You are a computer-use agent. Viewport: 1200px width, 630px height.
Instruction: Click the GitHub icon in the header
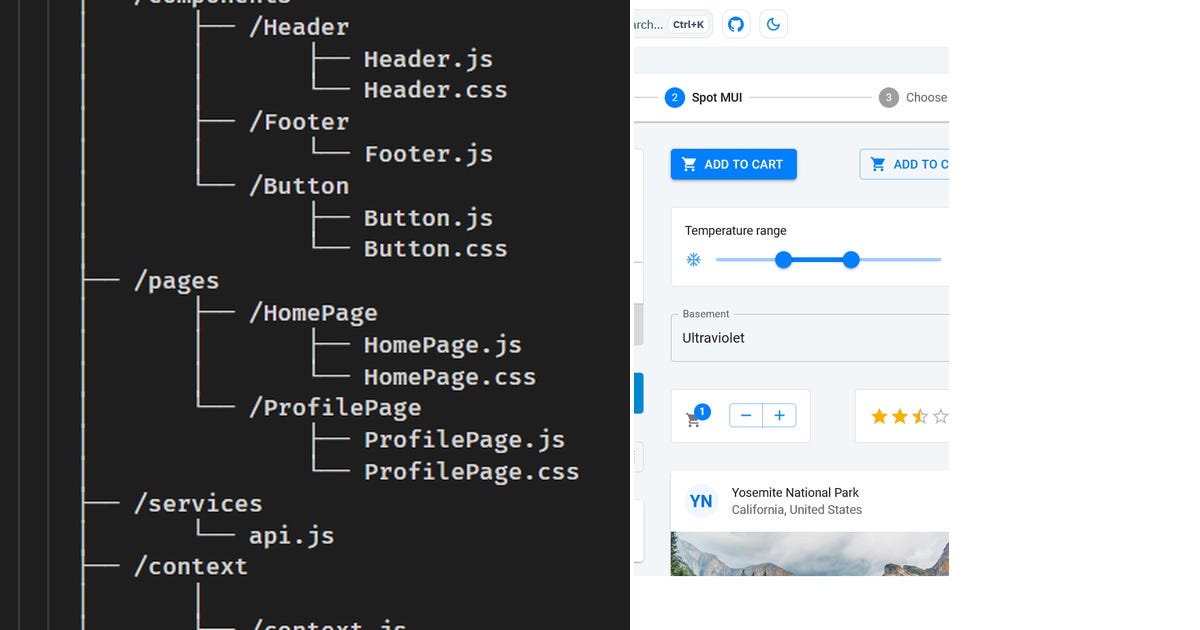tap(735, 24)
